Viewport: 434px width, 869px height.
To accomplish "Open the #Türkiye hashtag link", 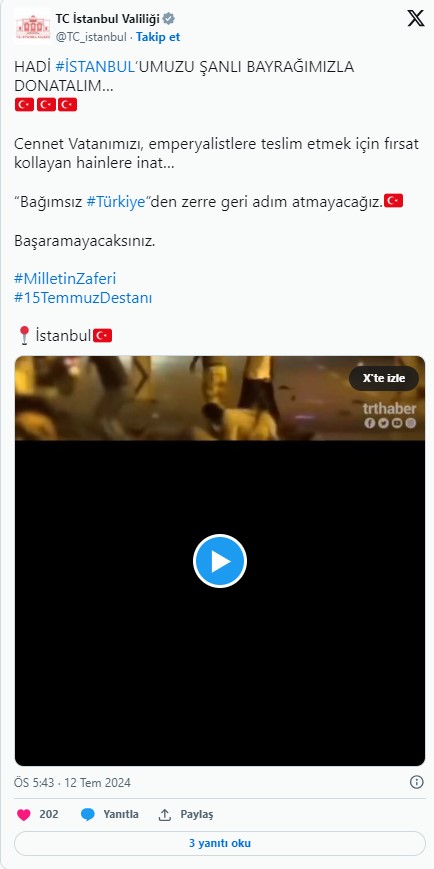I will coord(116,202).
